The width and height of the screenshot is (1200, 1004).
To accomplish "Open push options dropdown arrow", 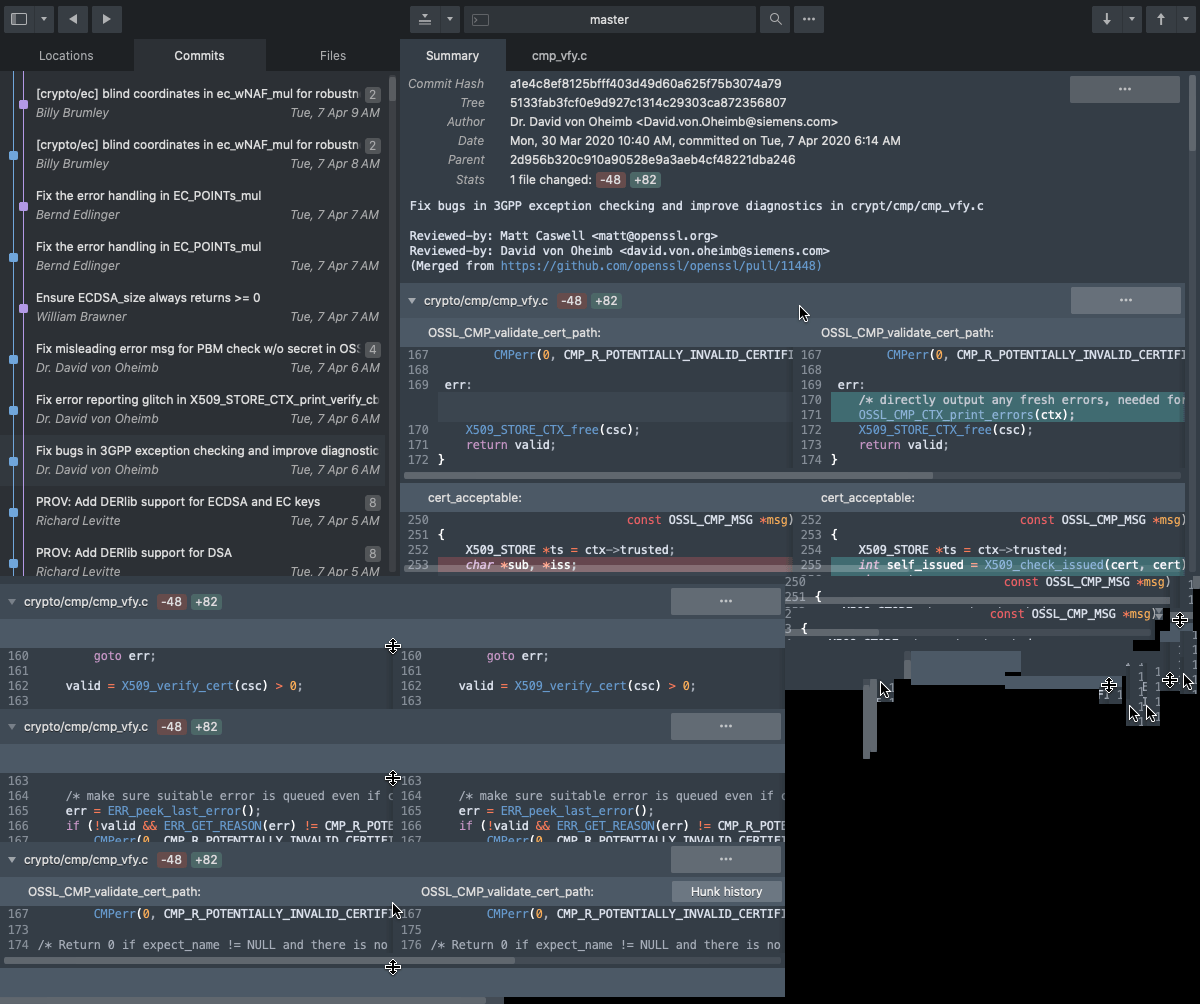I will coord(1185,19).
